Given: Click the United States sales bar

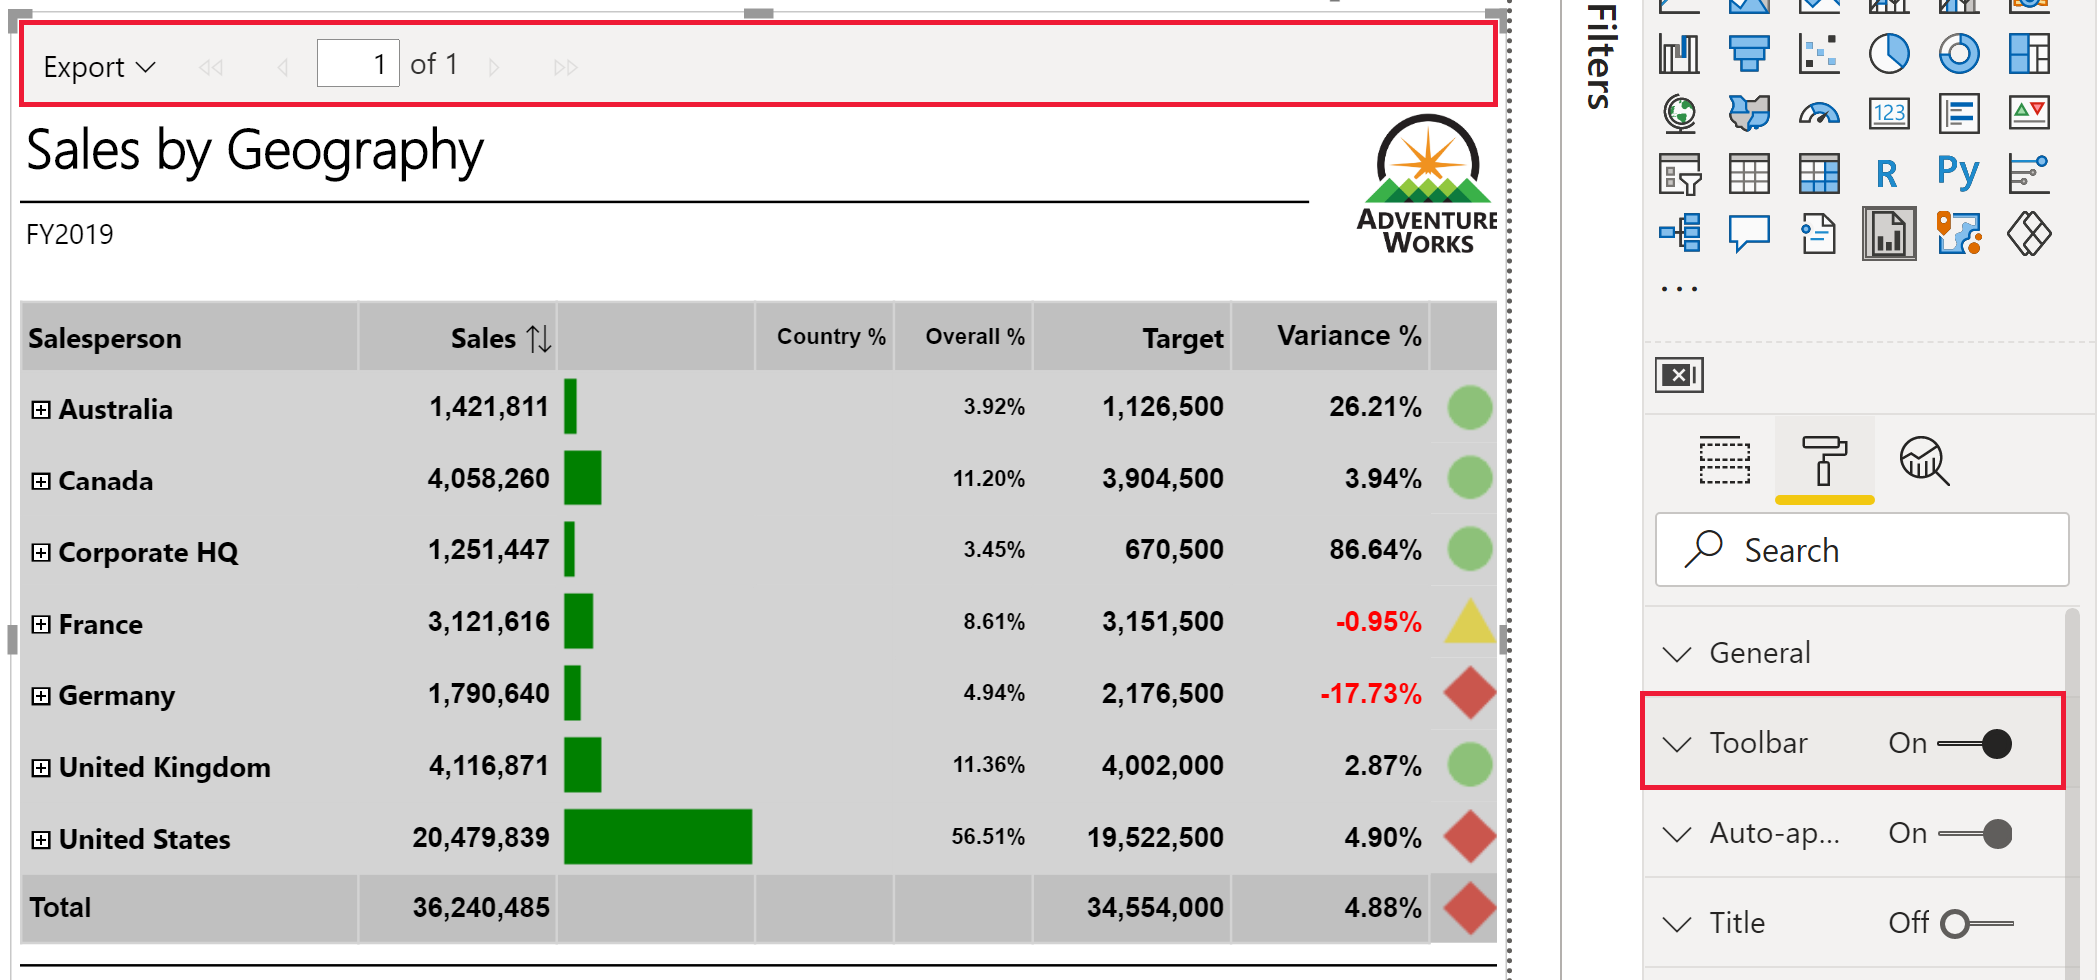Looking at the screenshot, I should coord(658,837).
